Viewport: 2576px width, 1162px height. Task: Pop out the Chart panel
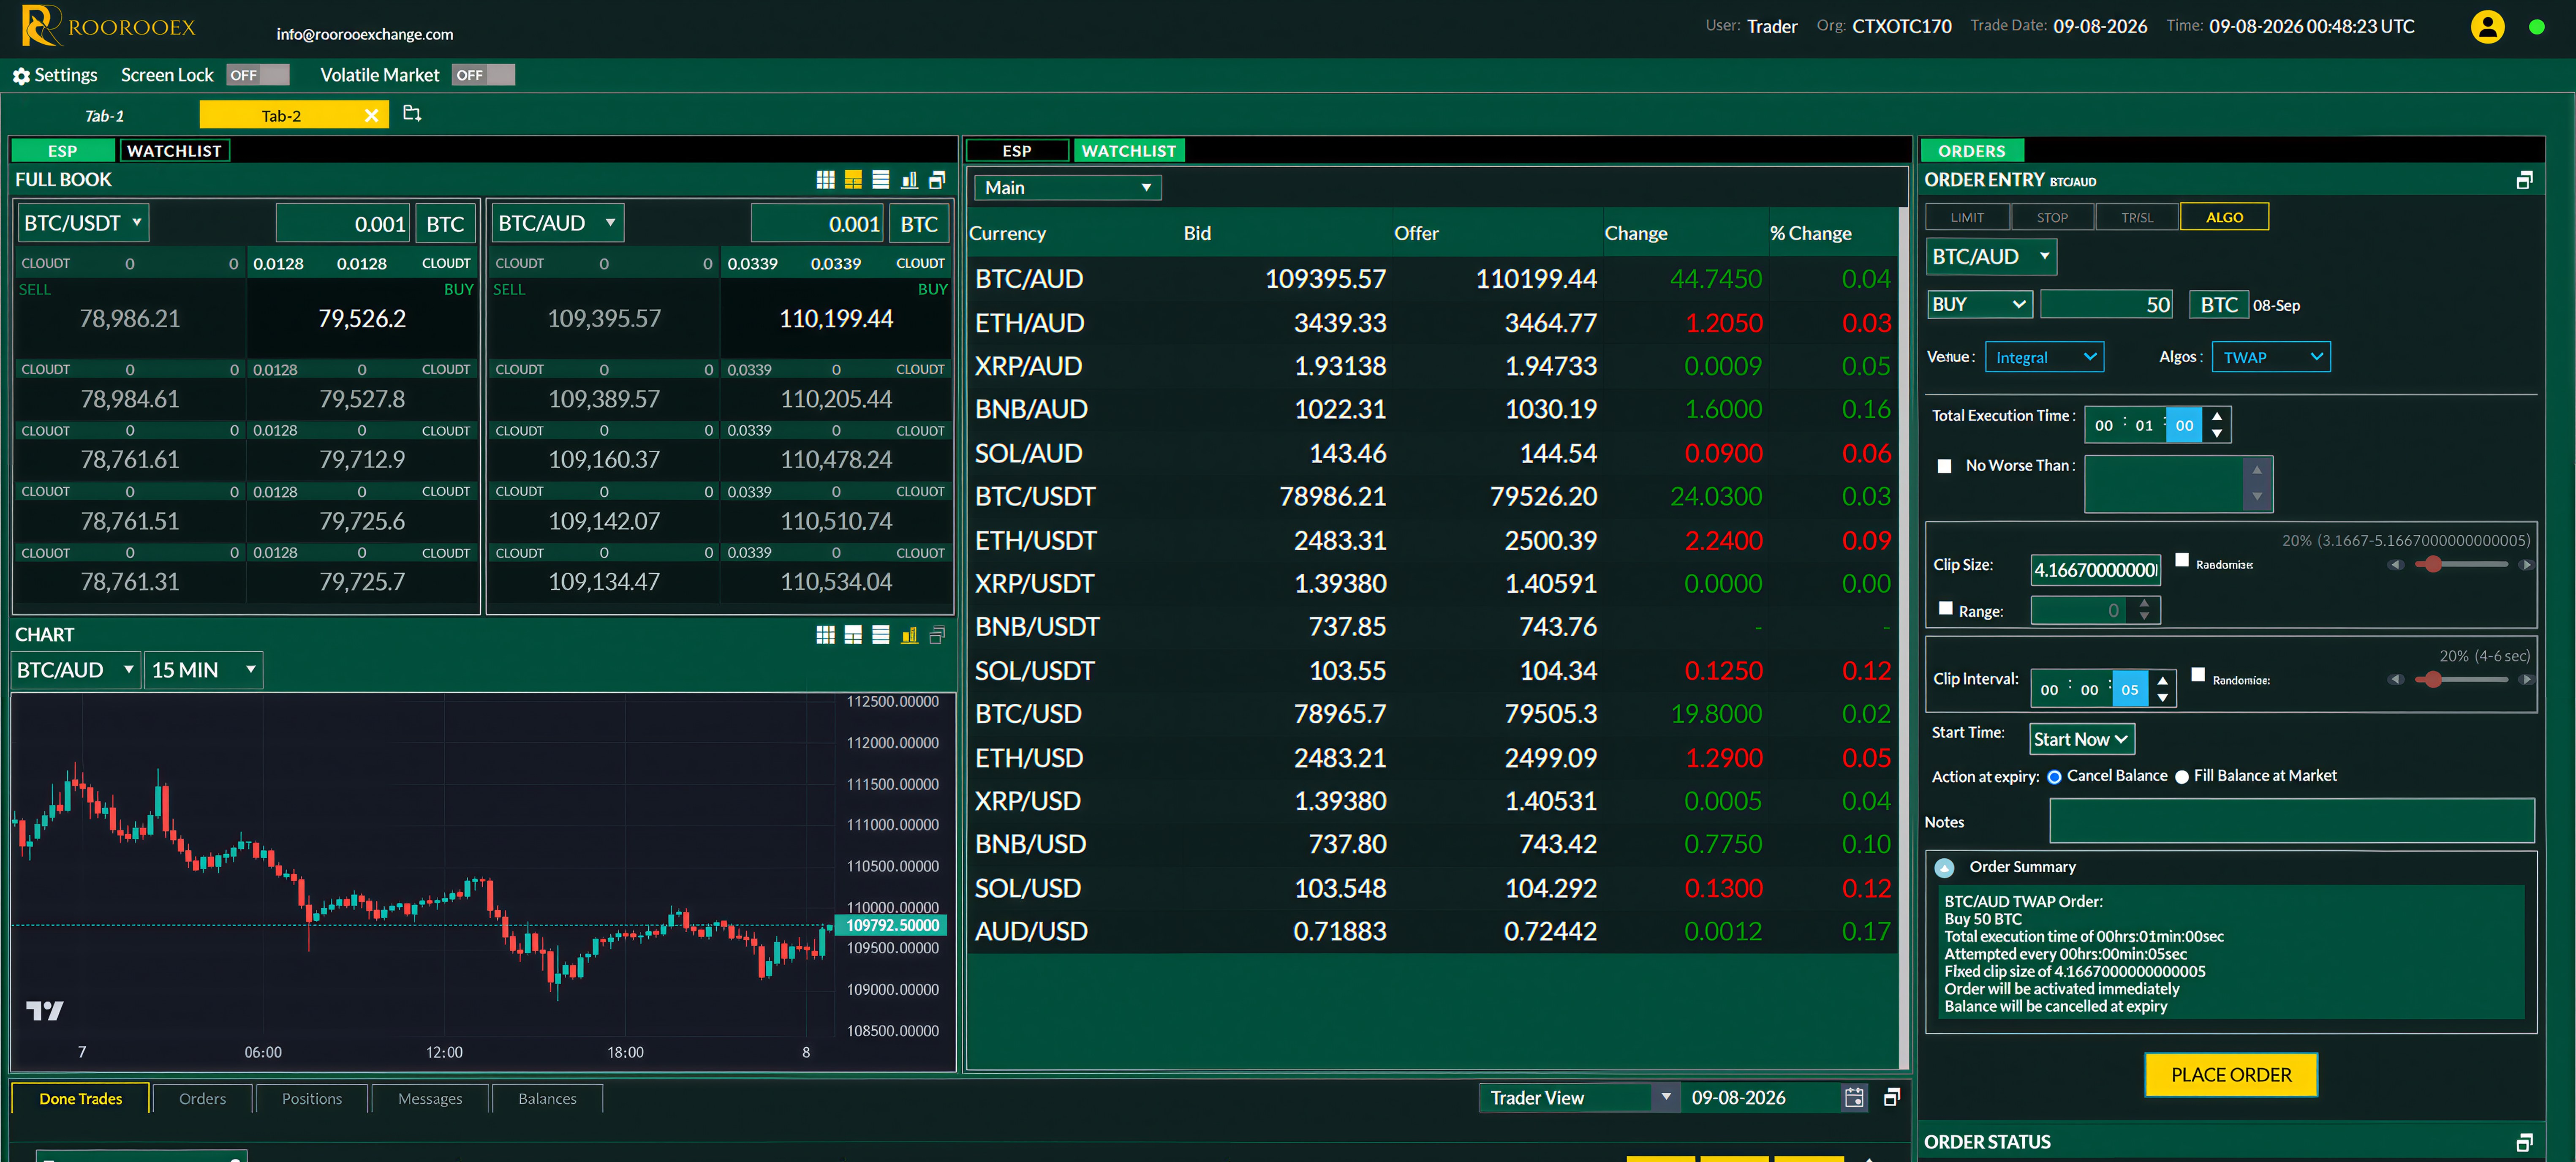click(937, 635)
